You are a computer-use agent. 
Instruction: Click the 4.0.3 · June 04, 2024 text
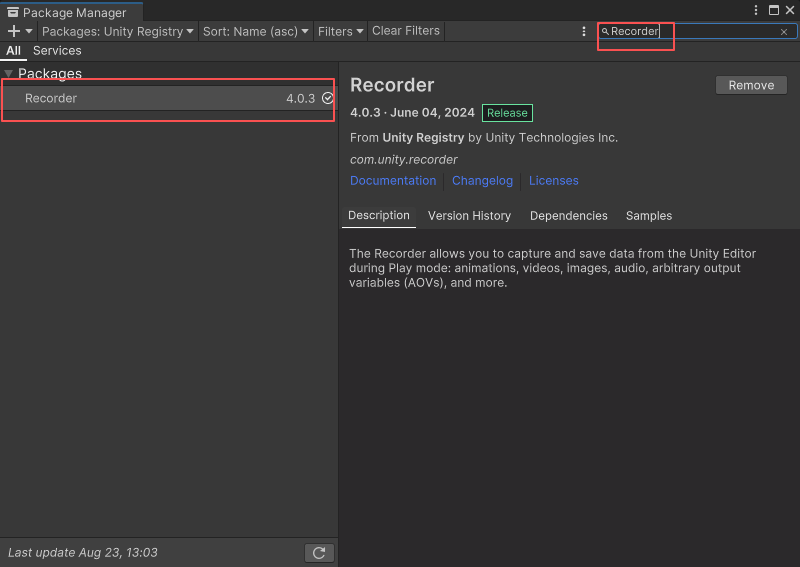tap(412, 113)
